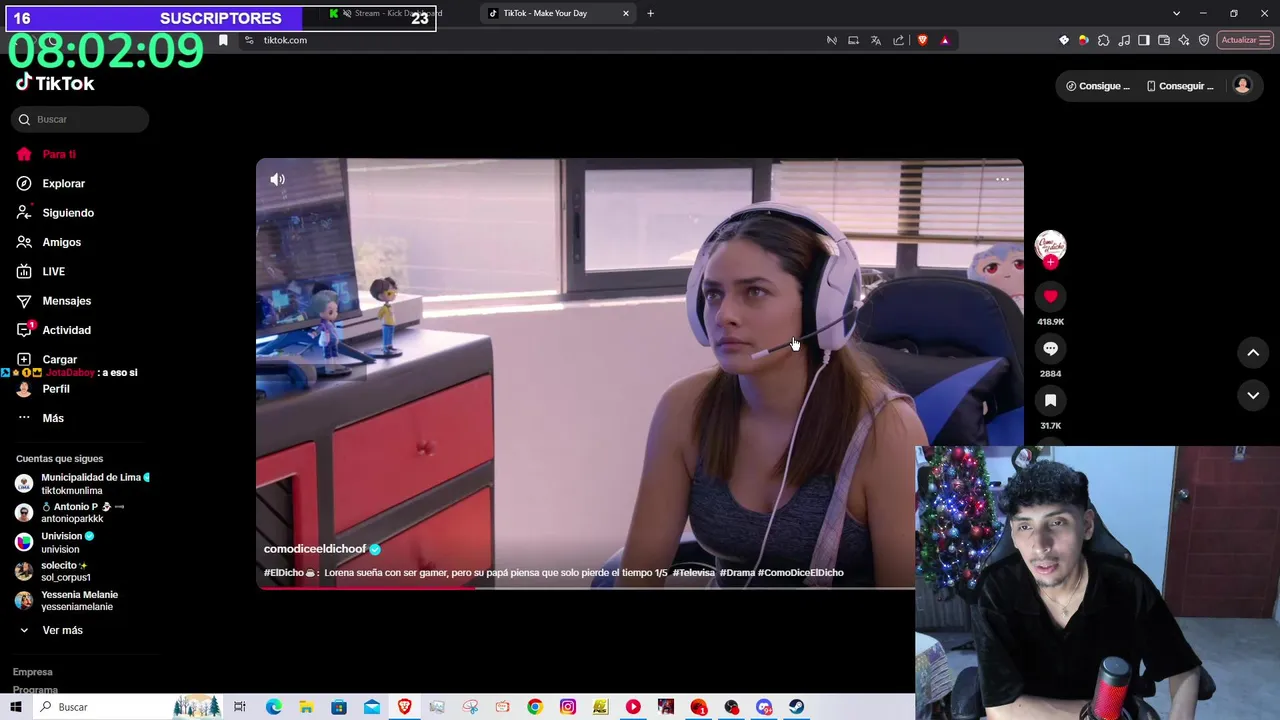Open the #ElDicho hashtag

[x=284, y=573]
